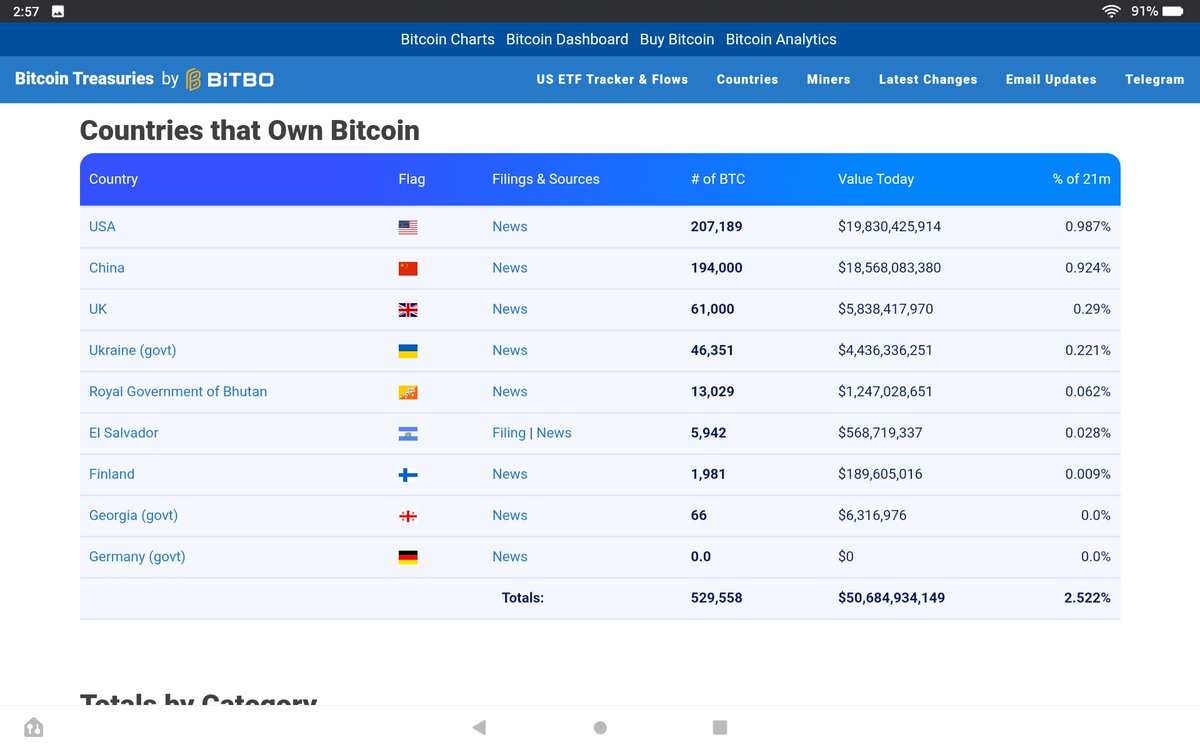Screen dimensions: 1200x750
Task: Open the UK country link
Action: 98,309
